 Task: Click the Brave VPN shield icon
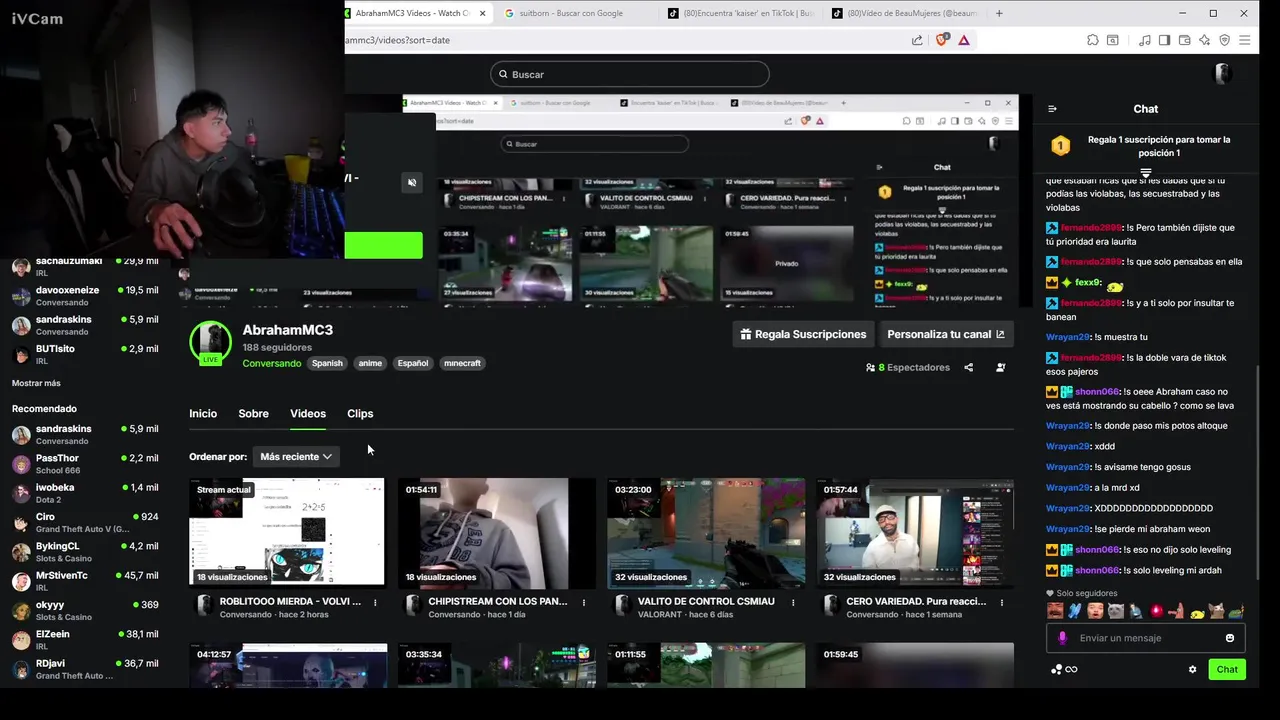[1225, 40]
